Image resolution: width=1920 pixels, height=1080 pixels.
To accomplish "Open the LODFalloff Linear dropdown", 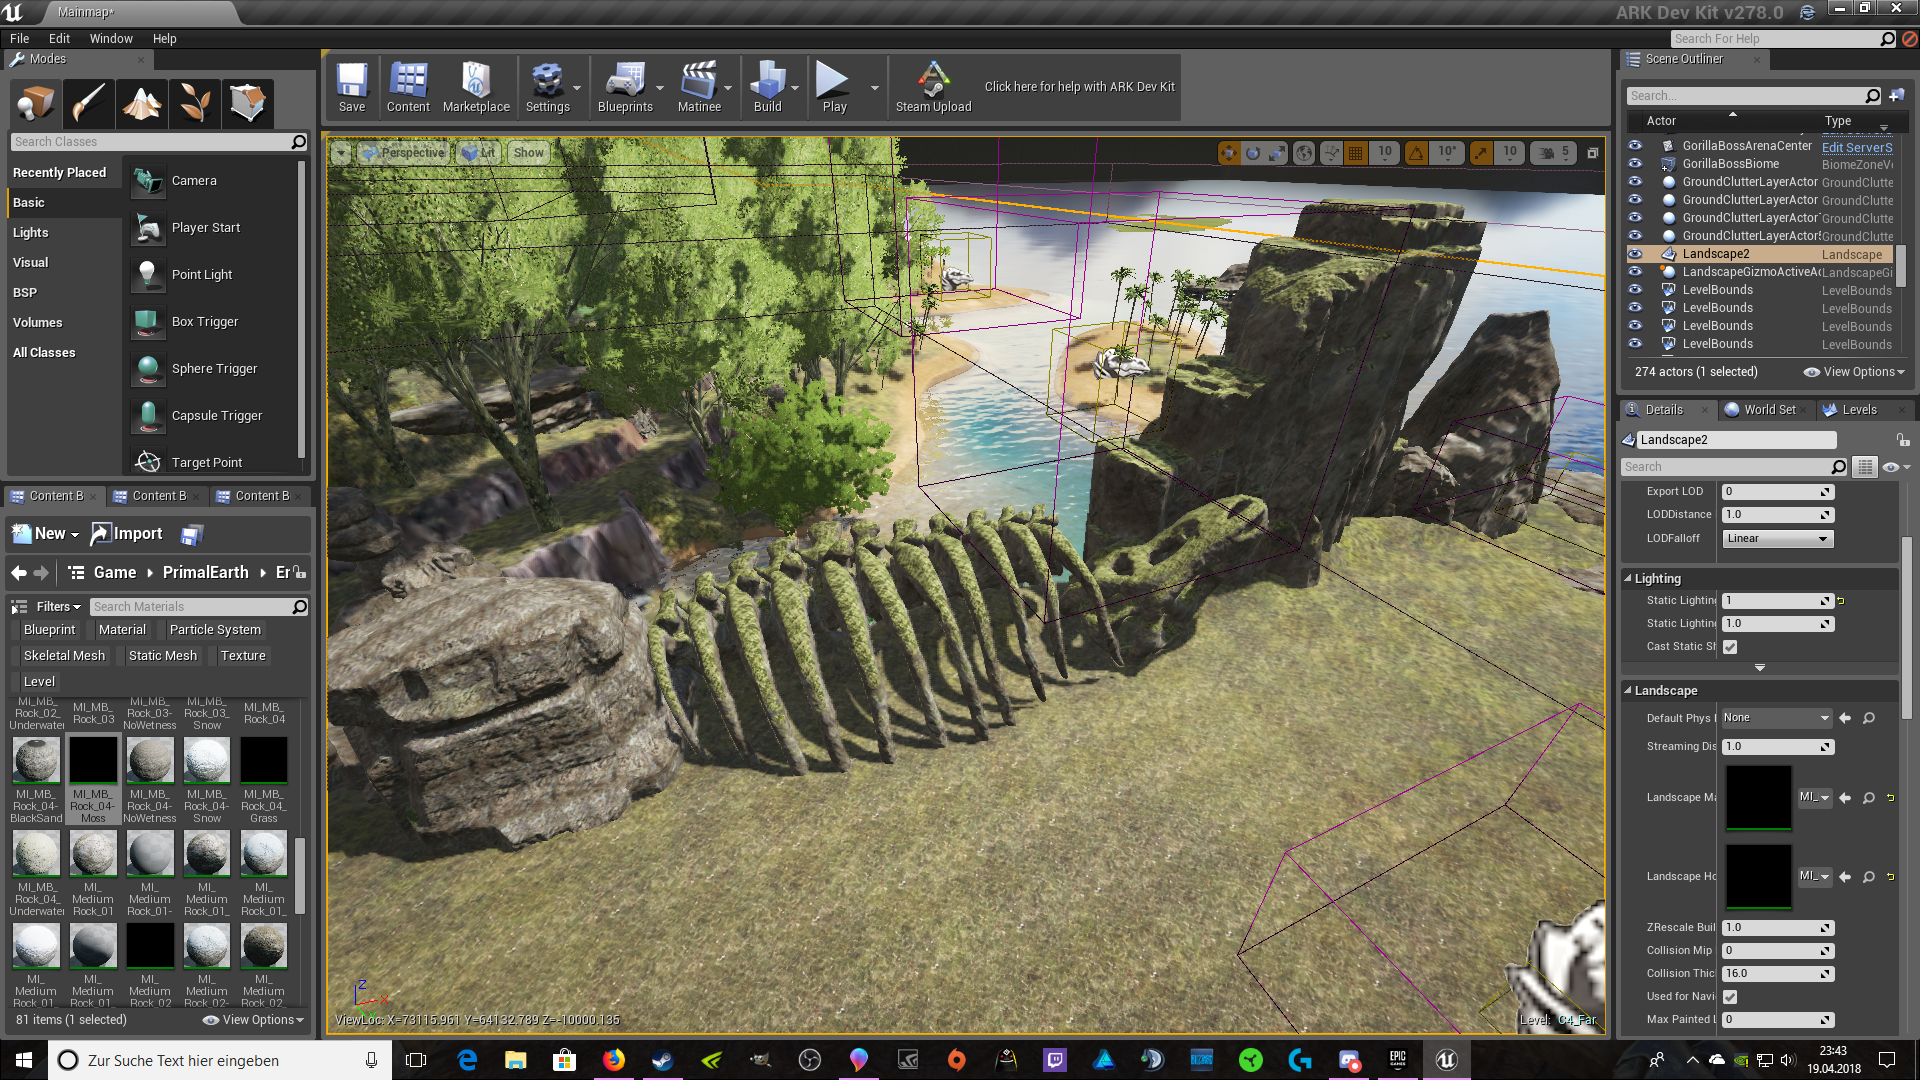I will [1777, 539].
